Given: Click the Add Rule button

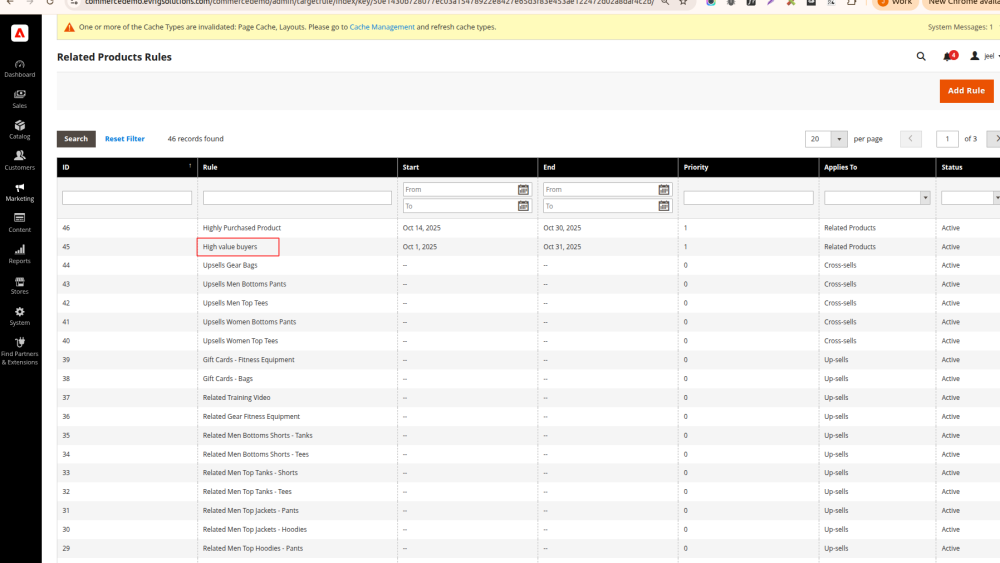Looking at the screenshot, I should (966, 91).
